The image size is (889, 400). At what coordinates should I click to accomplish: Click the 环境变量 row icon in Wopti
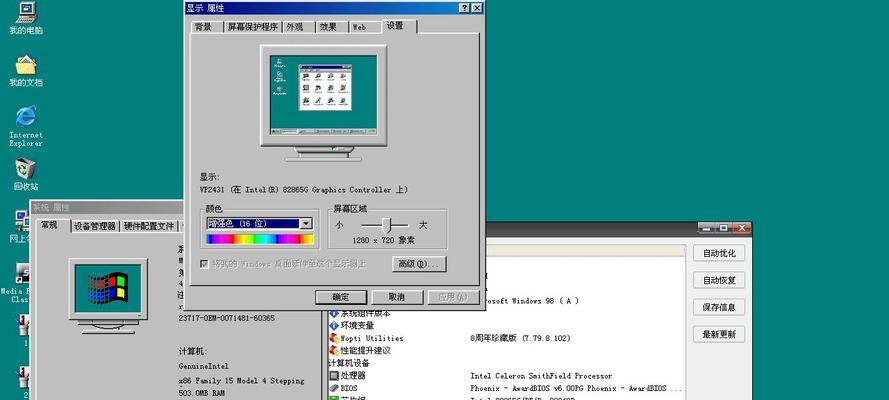click(x=334, y=326)
